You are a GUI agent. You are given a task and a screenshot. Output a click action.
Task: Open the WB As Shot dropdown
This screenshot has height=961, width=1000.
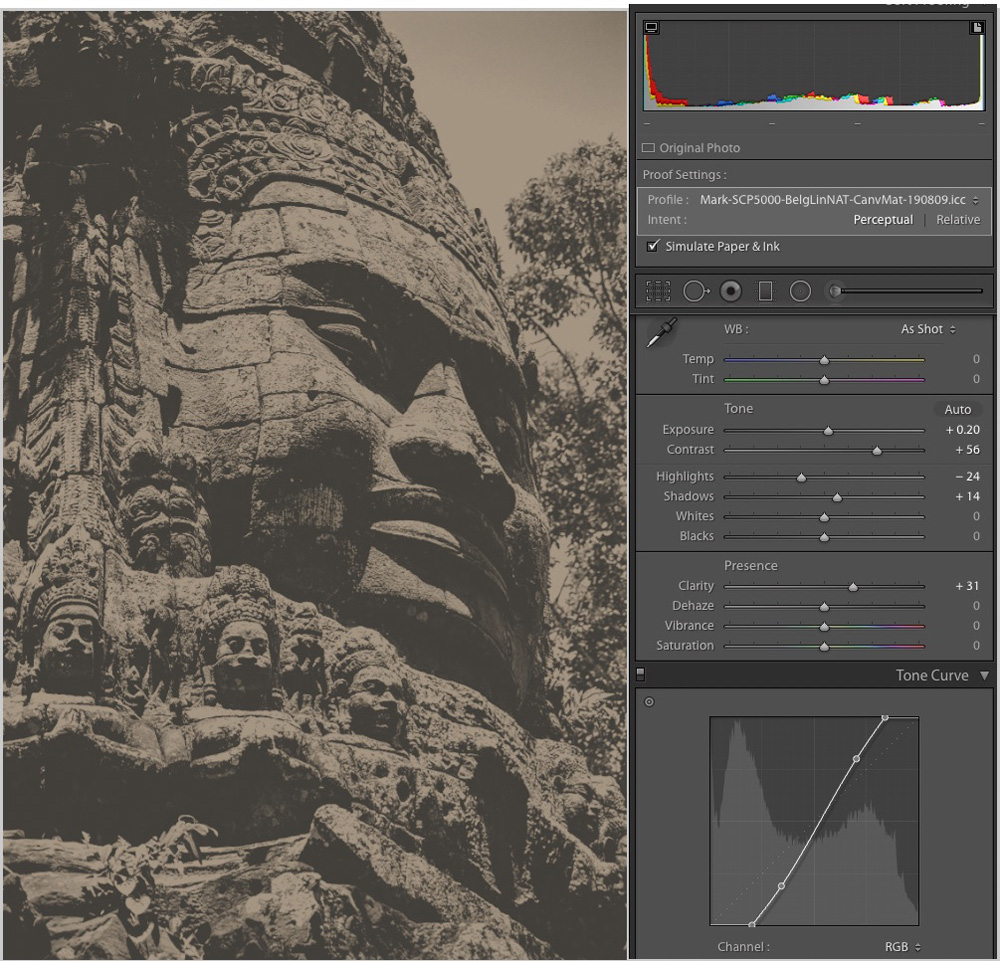(928, 329)
